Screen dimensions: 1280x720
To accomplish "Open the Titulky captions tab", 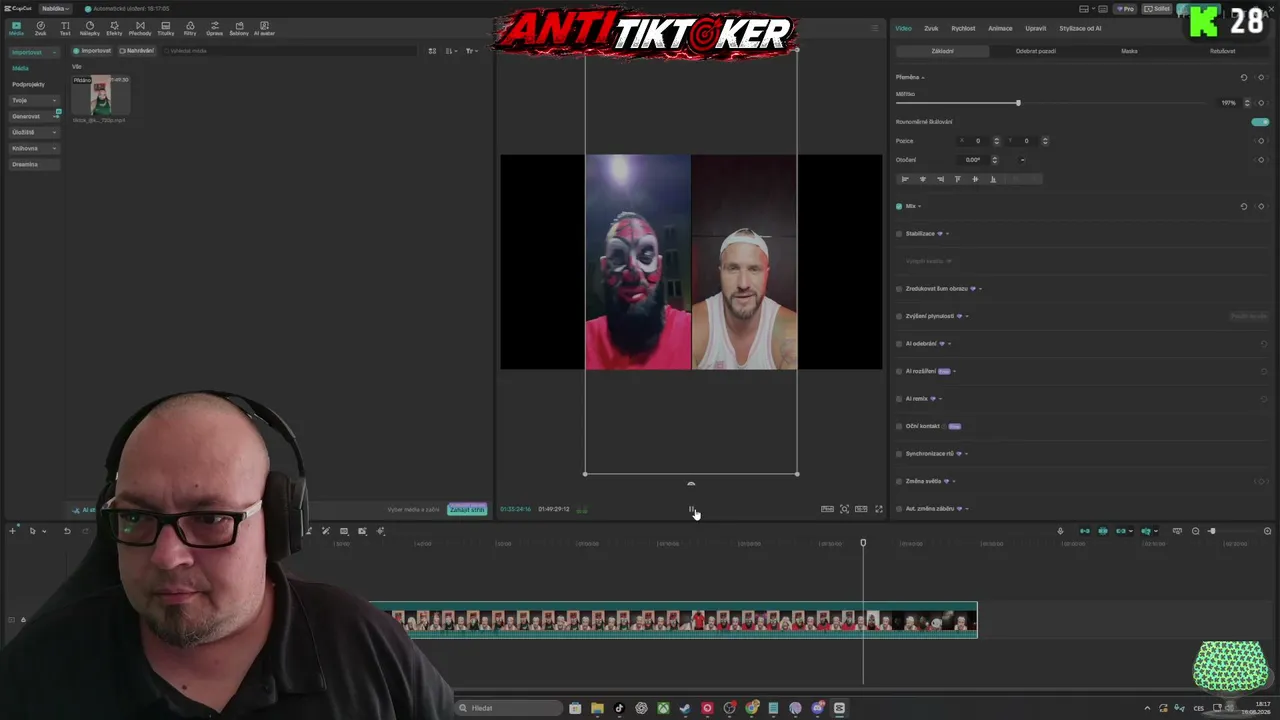I will tap(165, 28).
